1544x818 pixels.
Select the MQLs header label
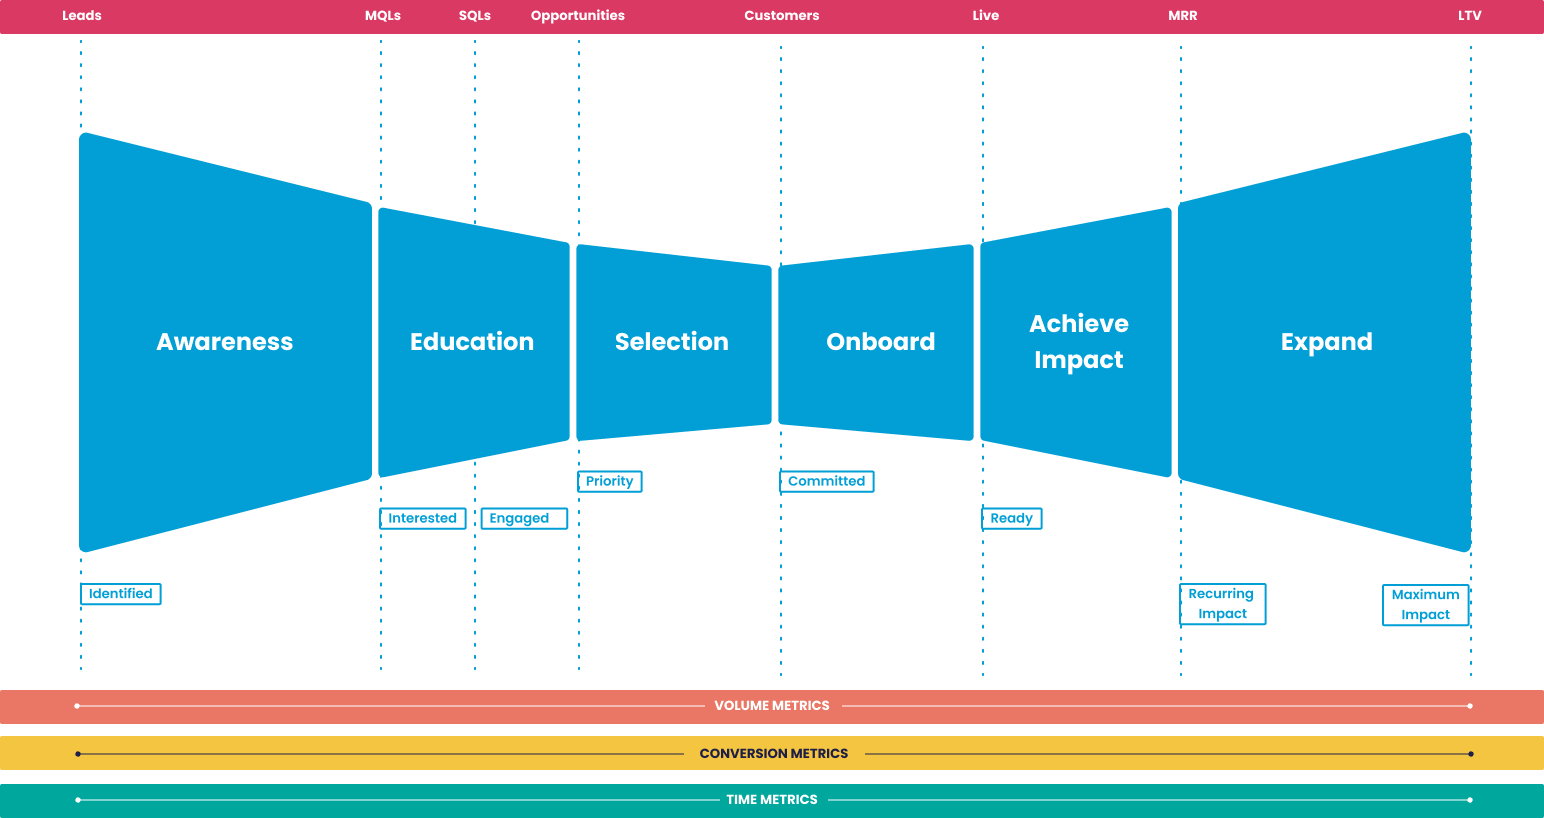(x=383, y=15)
